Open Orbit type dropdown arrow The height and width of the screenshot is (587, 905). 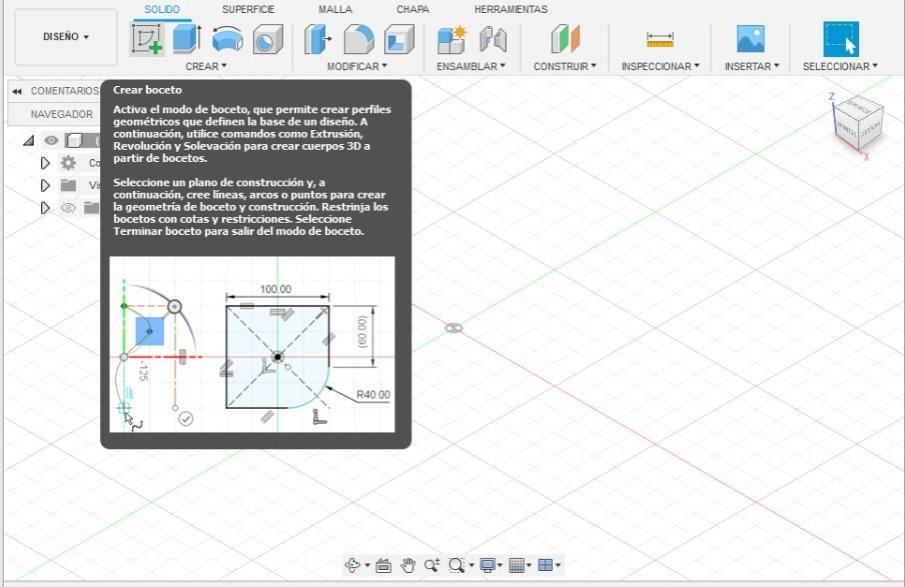367,566
